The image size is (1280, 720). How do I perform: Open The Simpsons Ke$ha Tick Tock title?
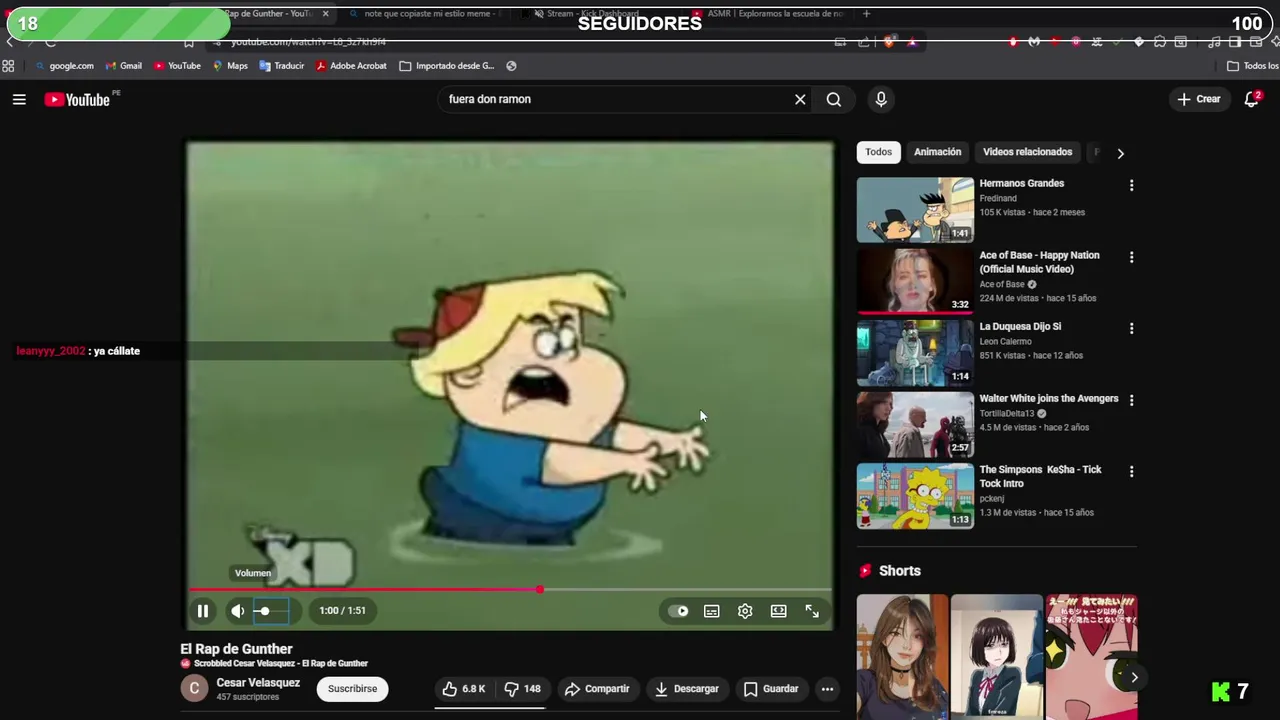click(1040, 476)
